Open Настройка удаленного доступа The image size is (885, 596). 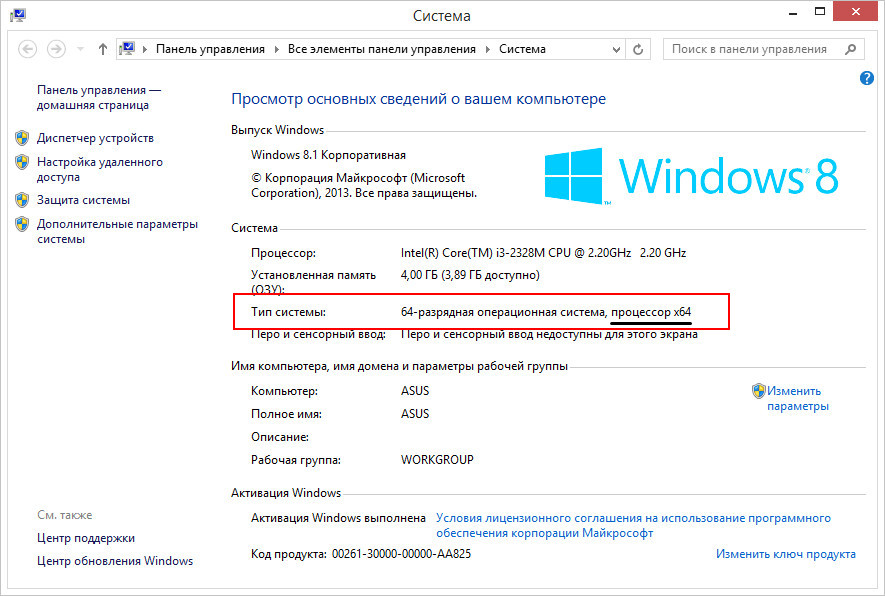[x=100, y=169]
